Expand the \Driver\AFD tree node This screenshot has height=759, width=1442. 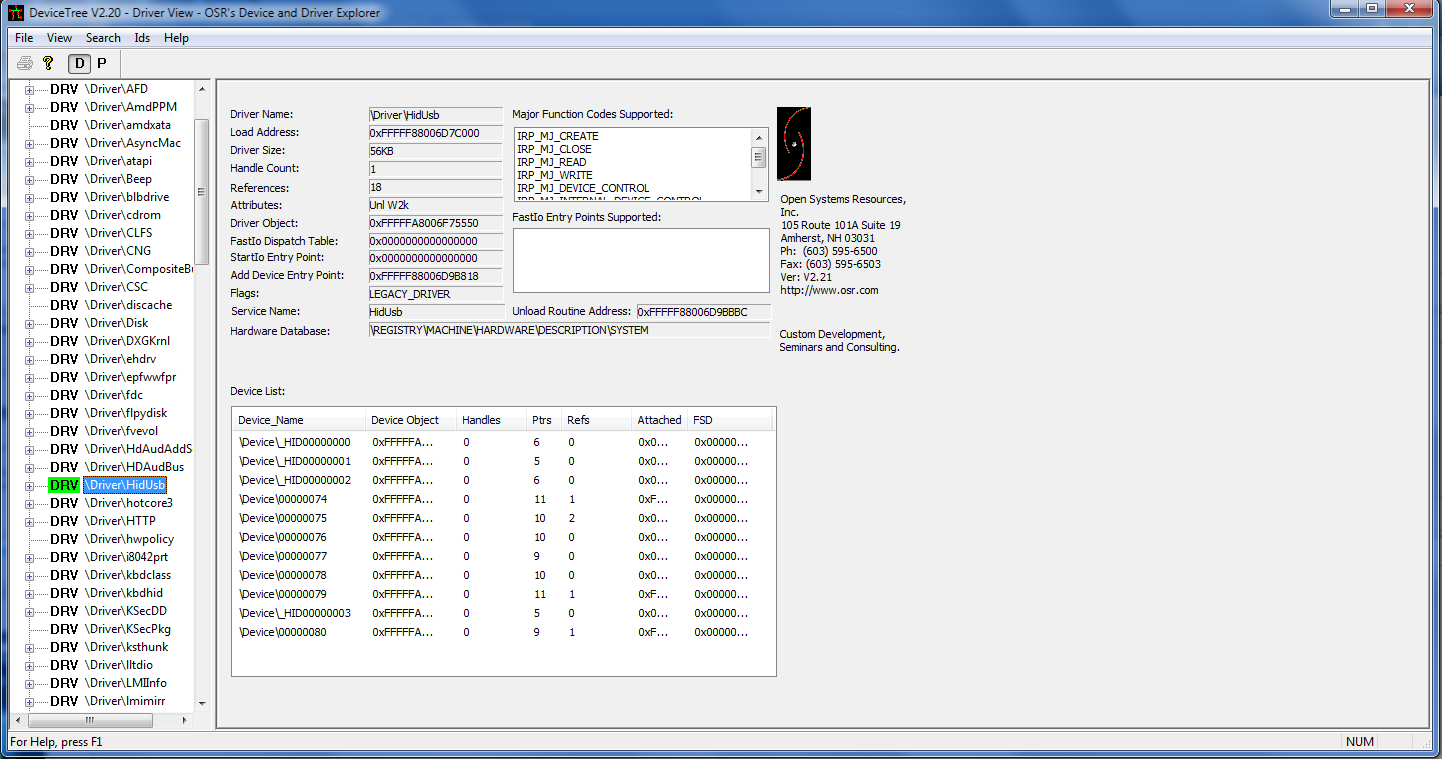(29, 90)
